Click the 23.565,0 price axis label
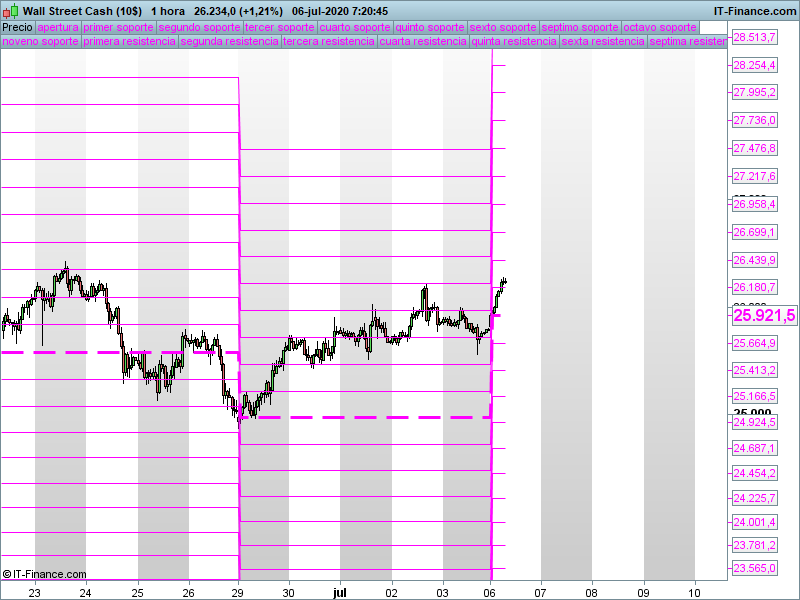The height and width of the screenshot is (600, 800). click(755, 568)
